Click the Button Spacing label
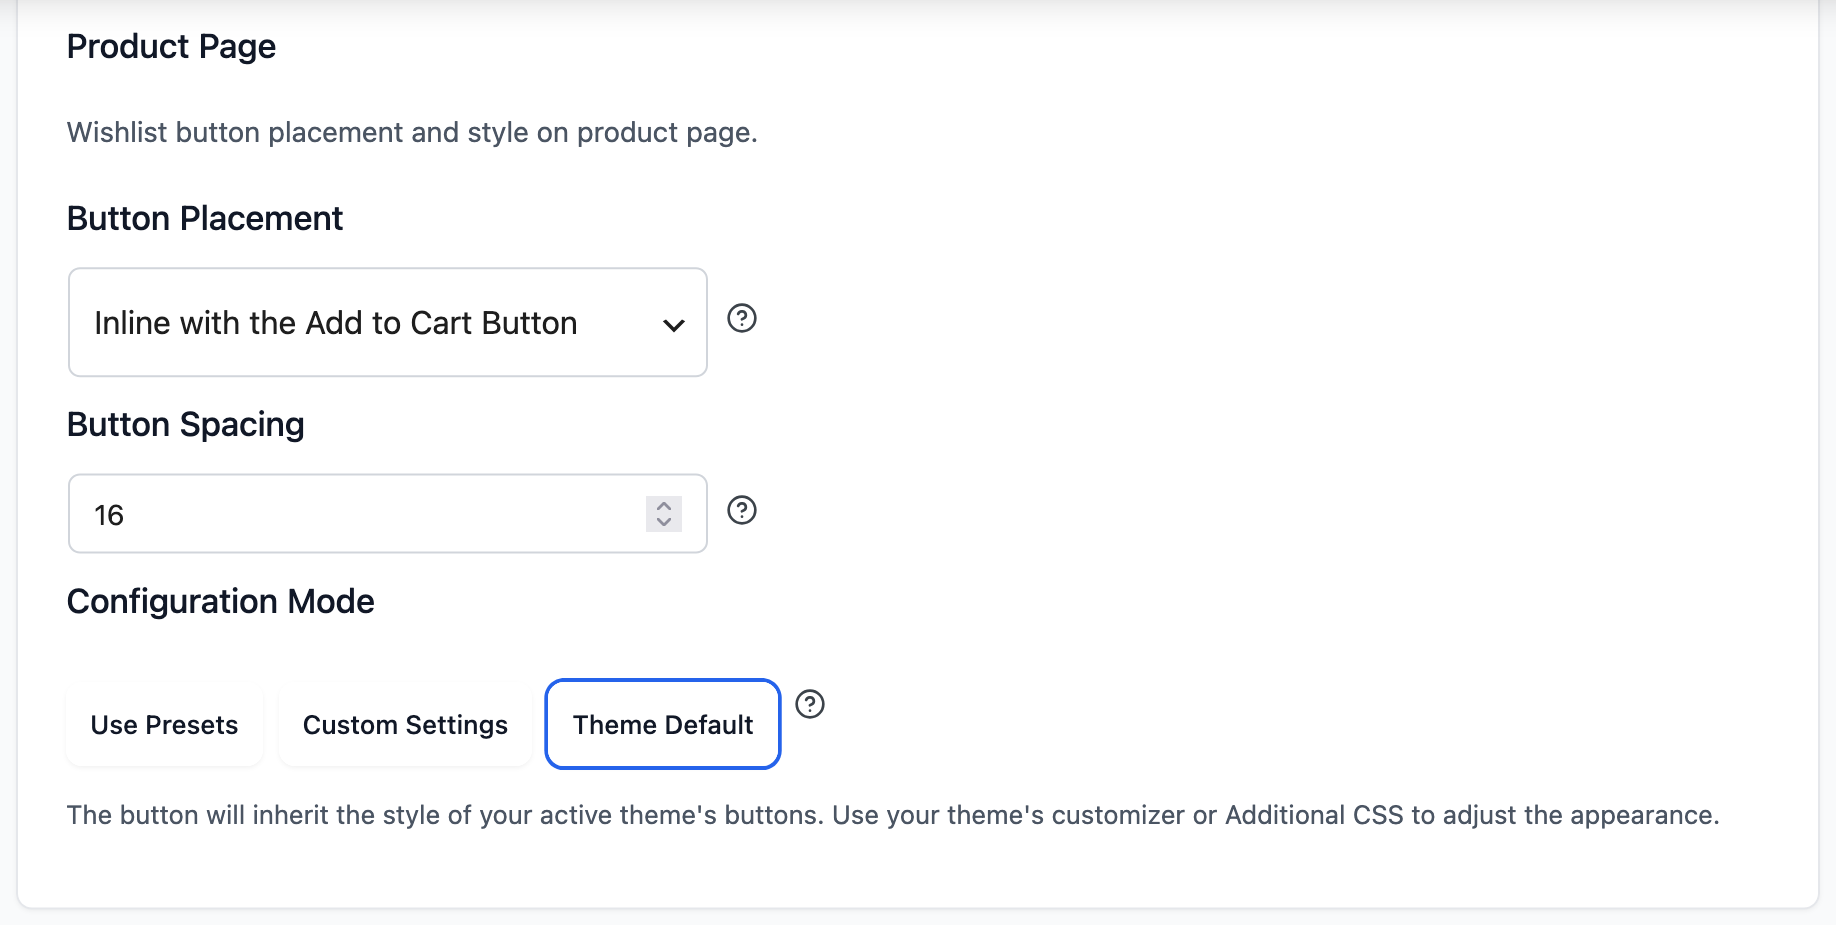 click(186, 425)
